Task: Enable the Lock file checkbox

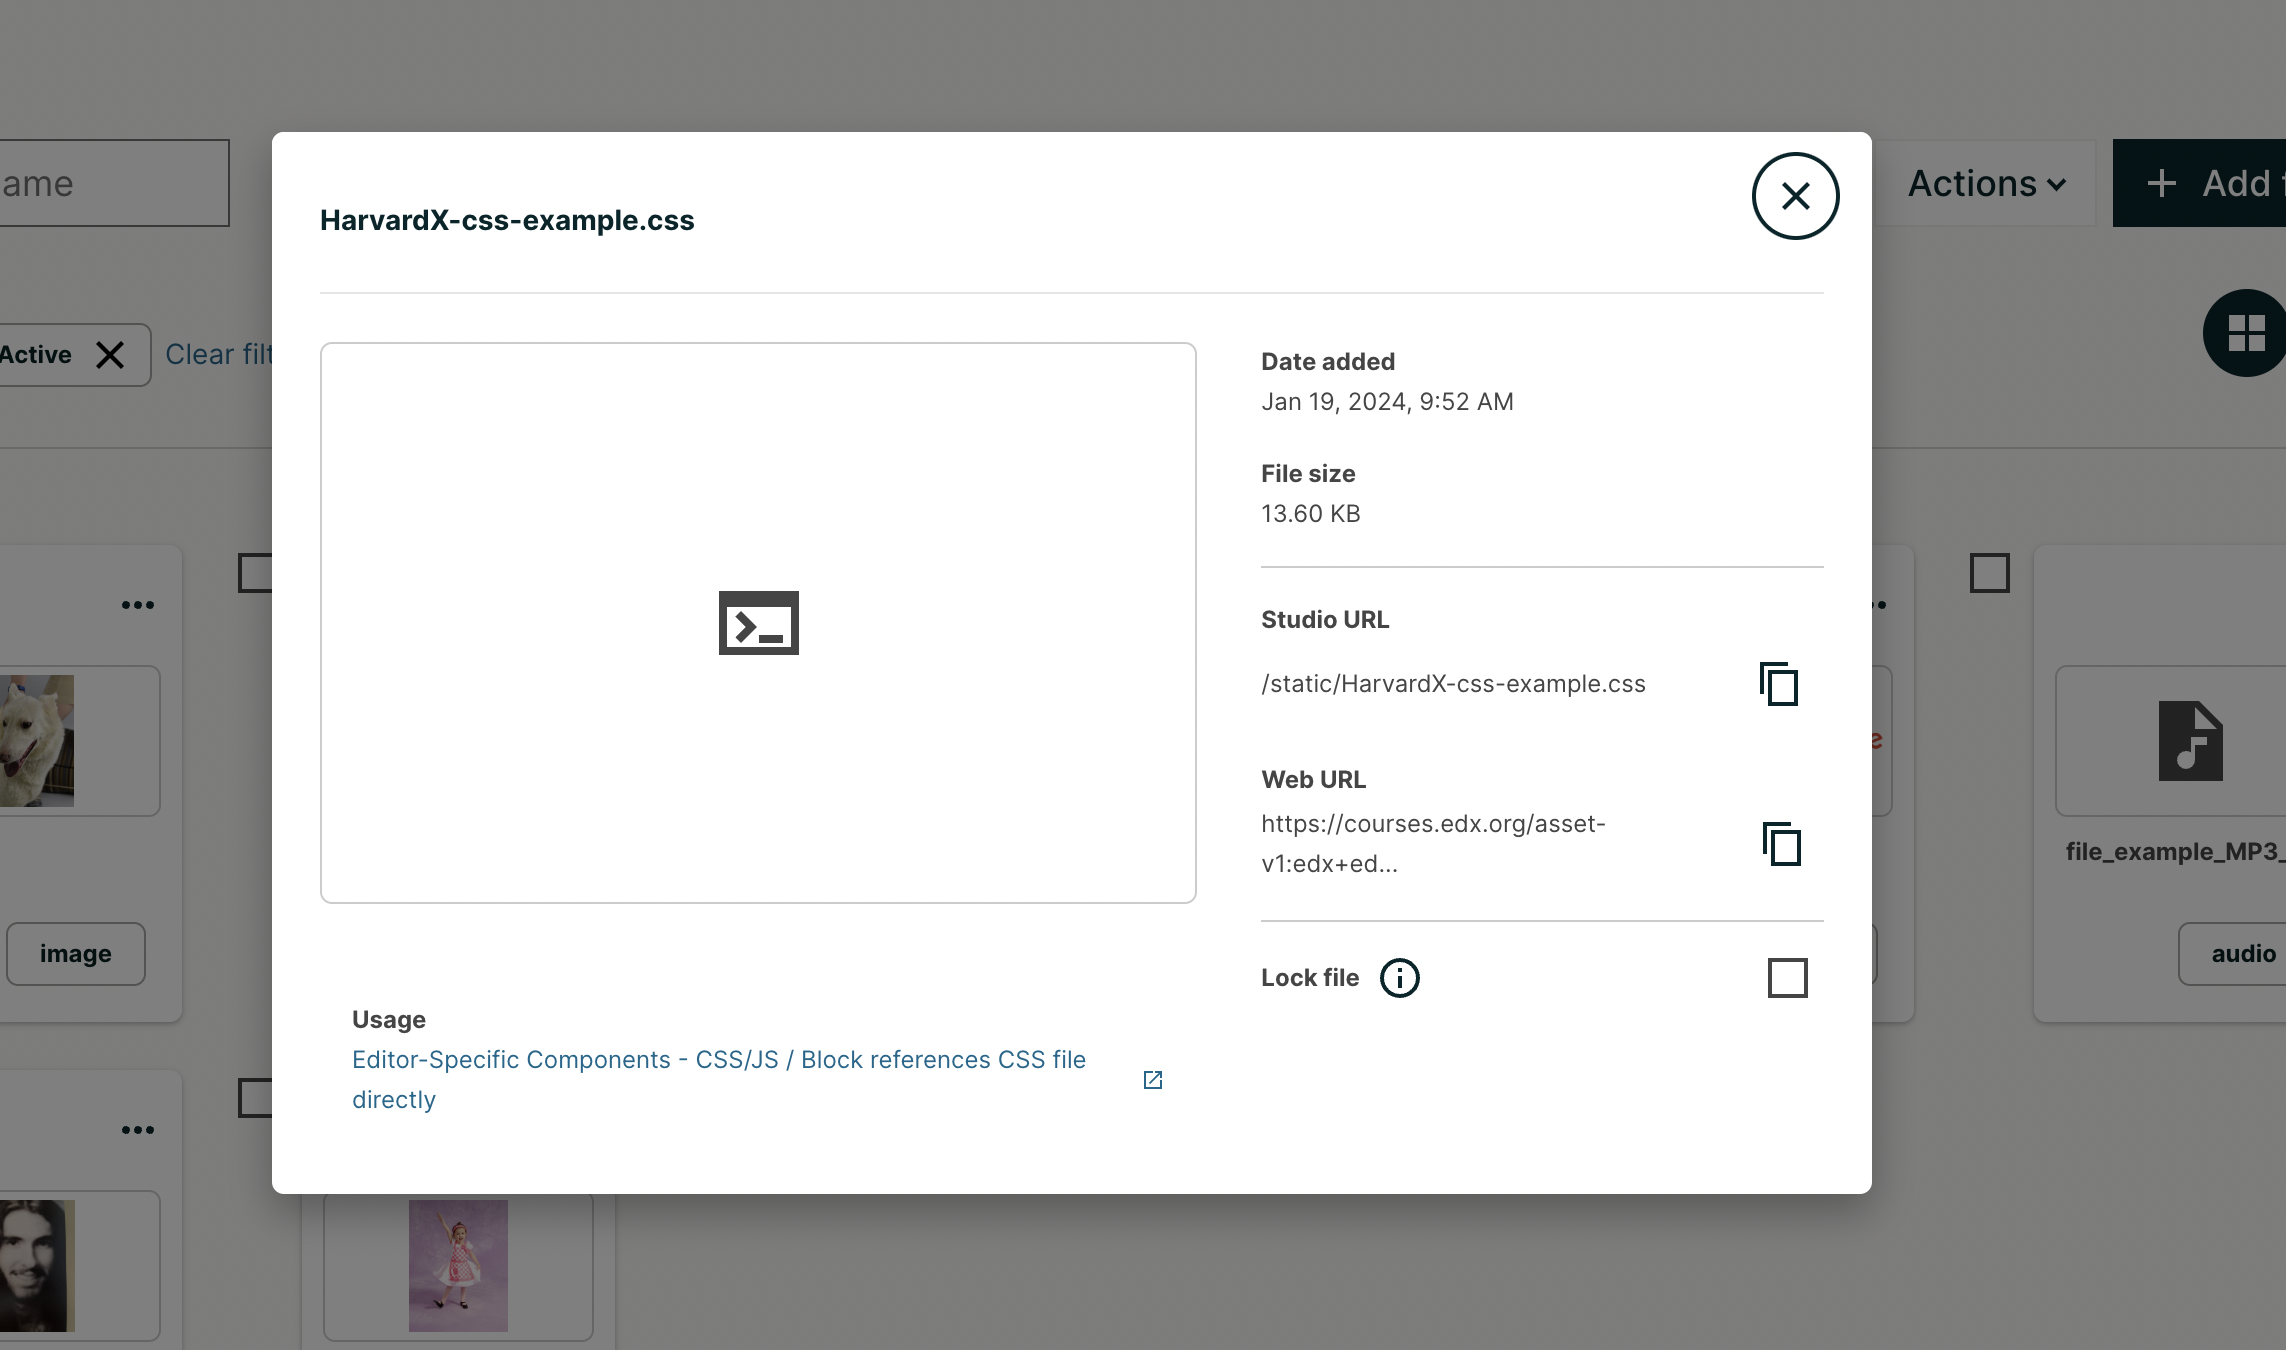Action: pyautogui.click(x=1787, y=978)
